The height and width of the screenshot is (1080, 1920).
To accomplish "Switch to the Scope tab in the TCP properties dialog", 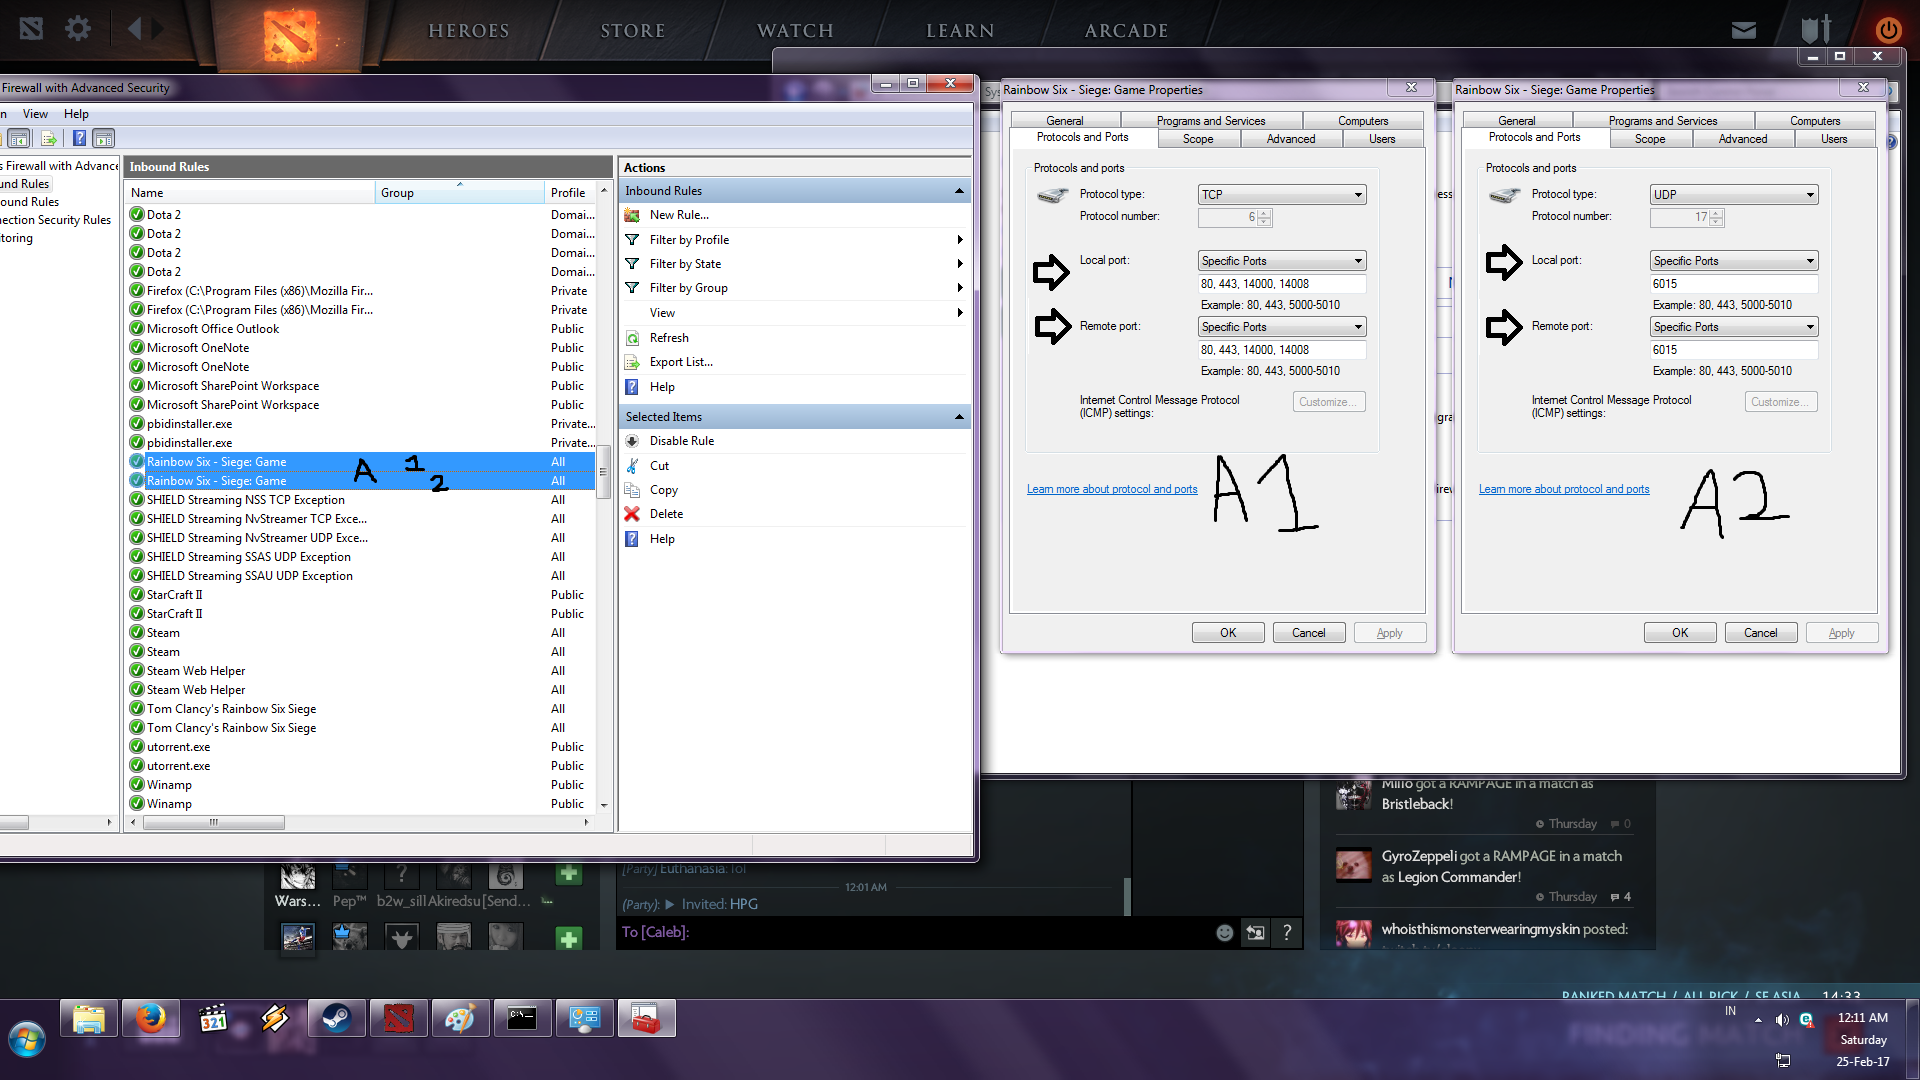I will 1197,139.
